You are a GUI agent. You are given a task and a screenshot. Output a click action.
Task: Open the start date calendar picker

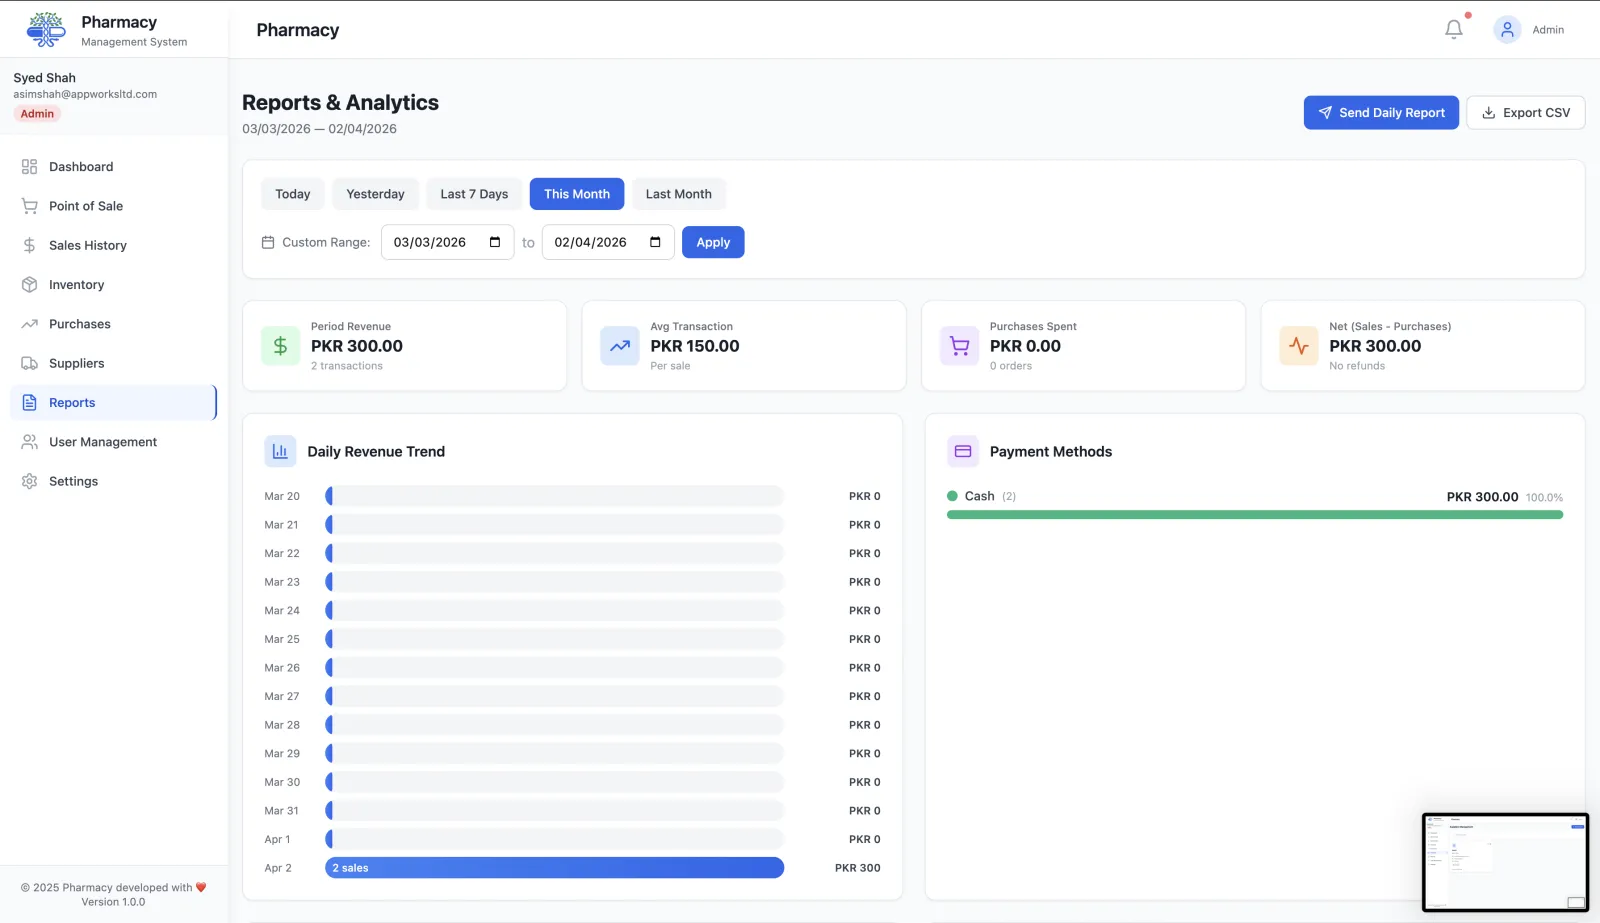click(495, 242)
